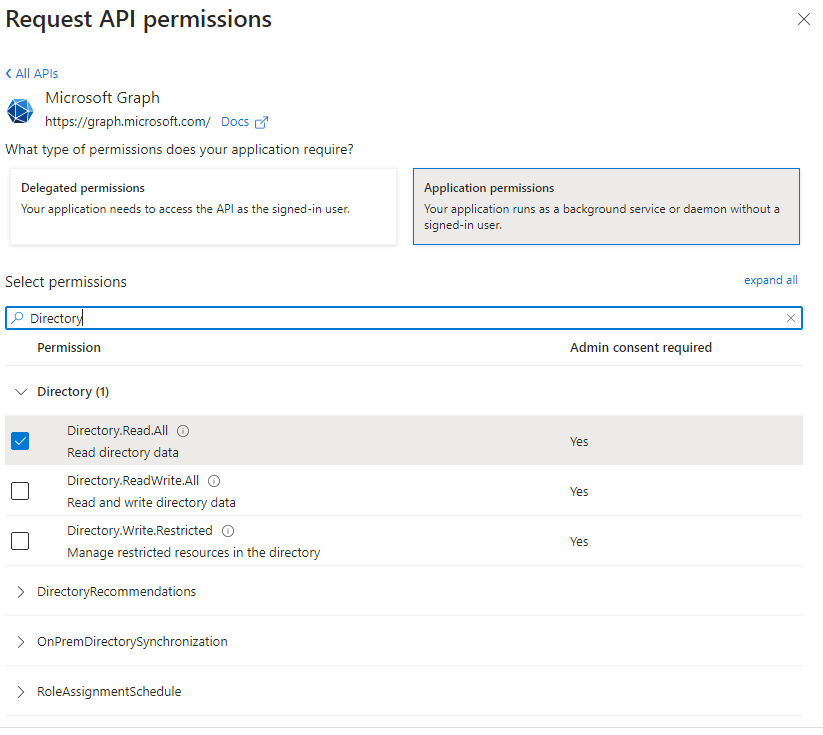Click Yes in the Directory.Read.All row
The width and height of the screenshot is (823, 735).
point(579,442)
